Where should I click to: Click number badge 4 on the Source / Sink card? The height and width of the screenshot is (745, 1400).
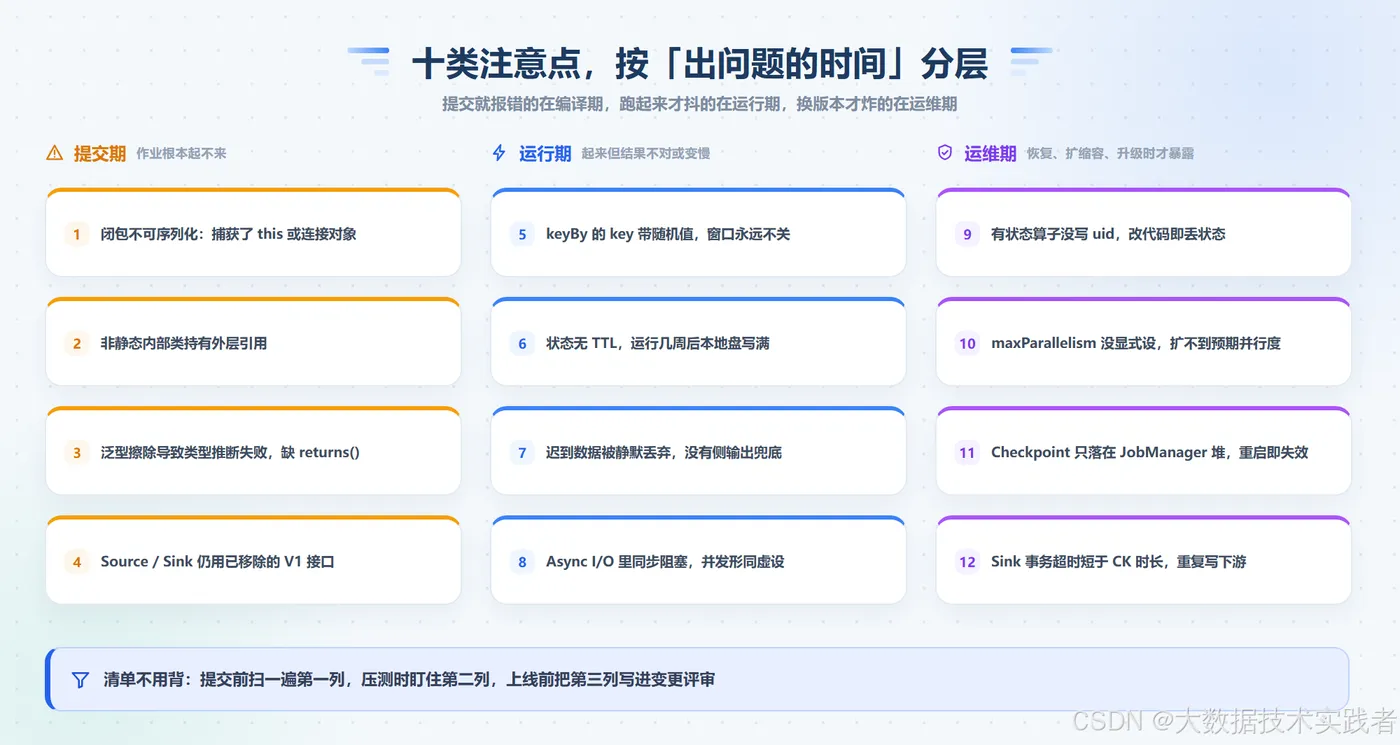(x=77, y=562)
